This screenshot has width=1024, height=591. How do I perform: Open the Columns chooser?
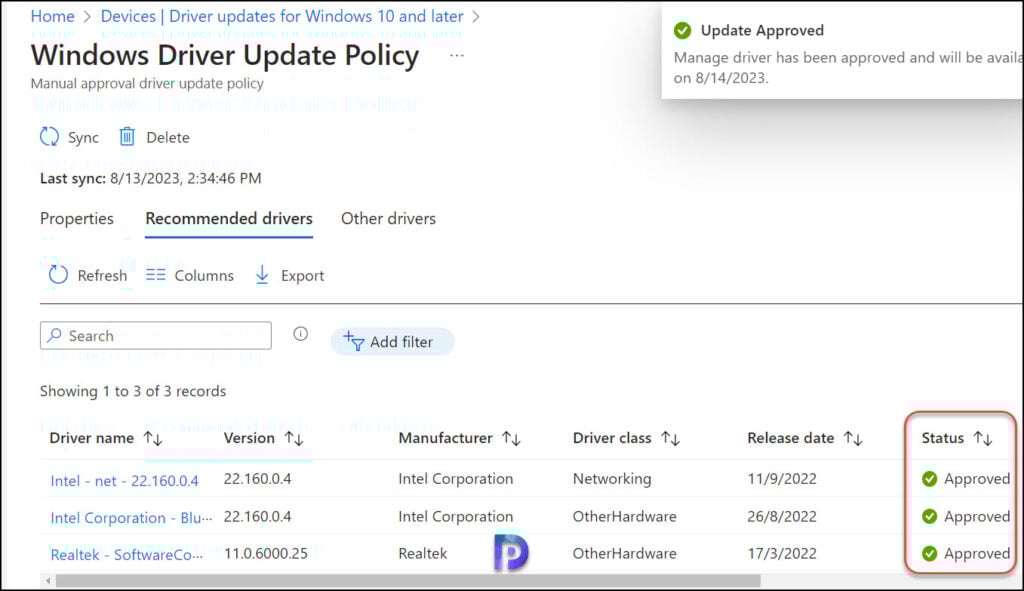click(x=189, y=276)
